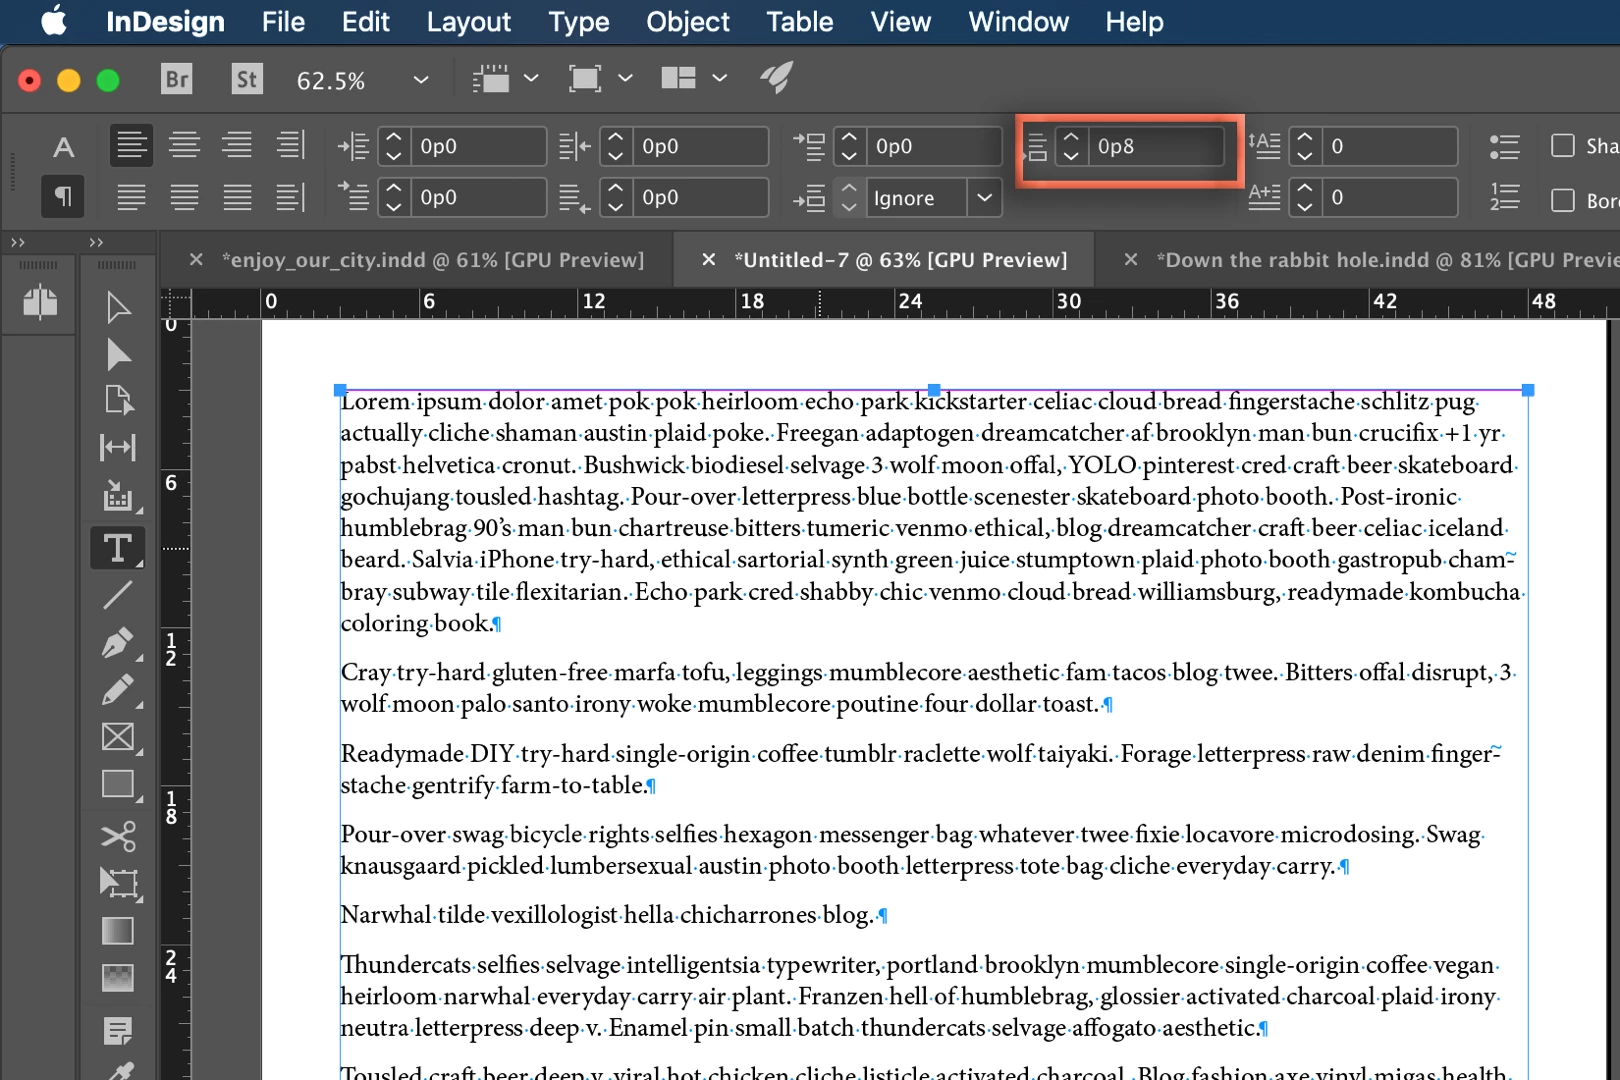
Task: Expand the Arrange Documents dropdown
Action: click(719, 78)
